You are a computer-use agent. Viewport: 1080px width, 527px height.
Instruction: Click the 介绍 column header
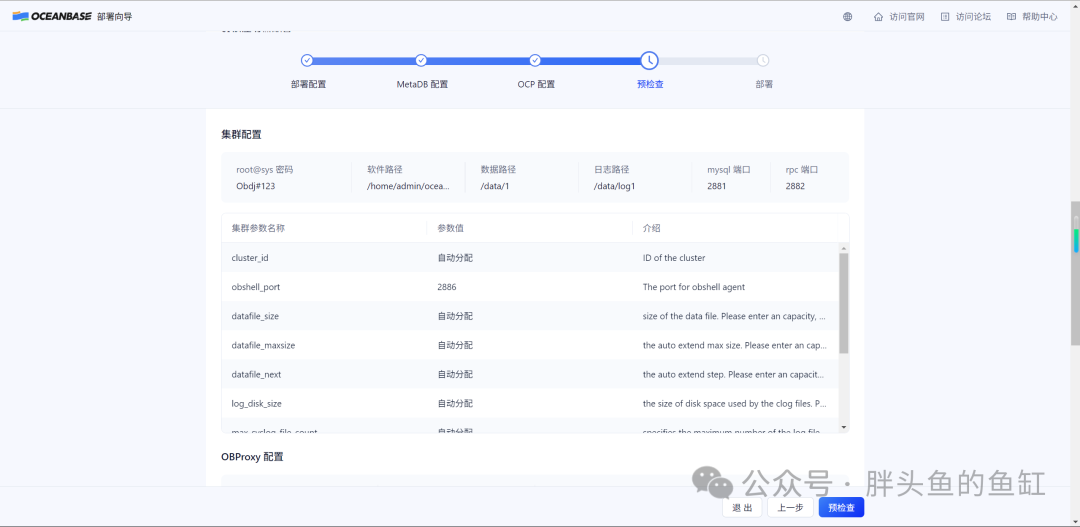pos(652,228)
